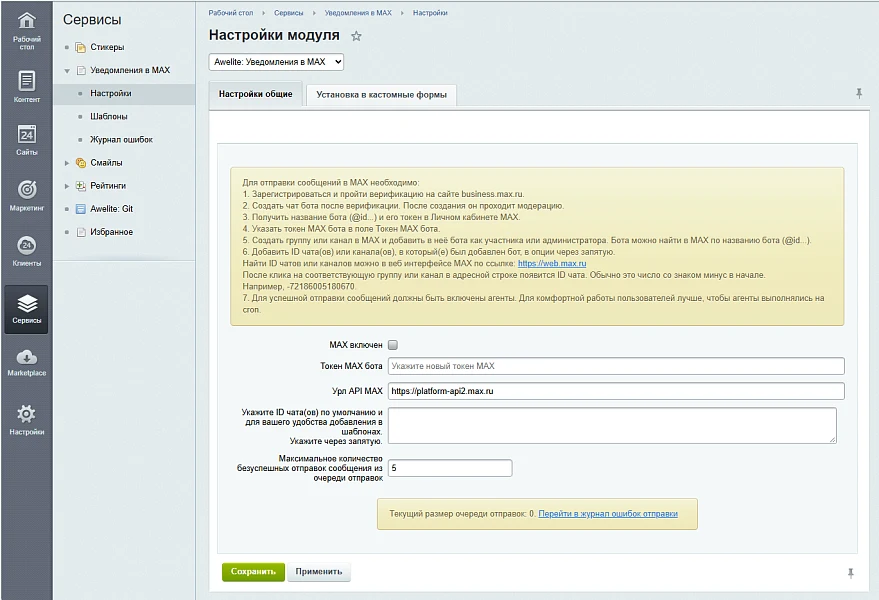Open the Маркетинг target icon
The image size is (879, 600).
pos(26,190)
